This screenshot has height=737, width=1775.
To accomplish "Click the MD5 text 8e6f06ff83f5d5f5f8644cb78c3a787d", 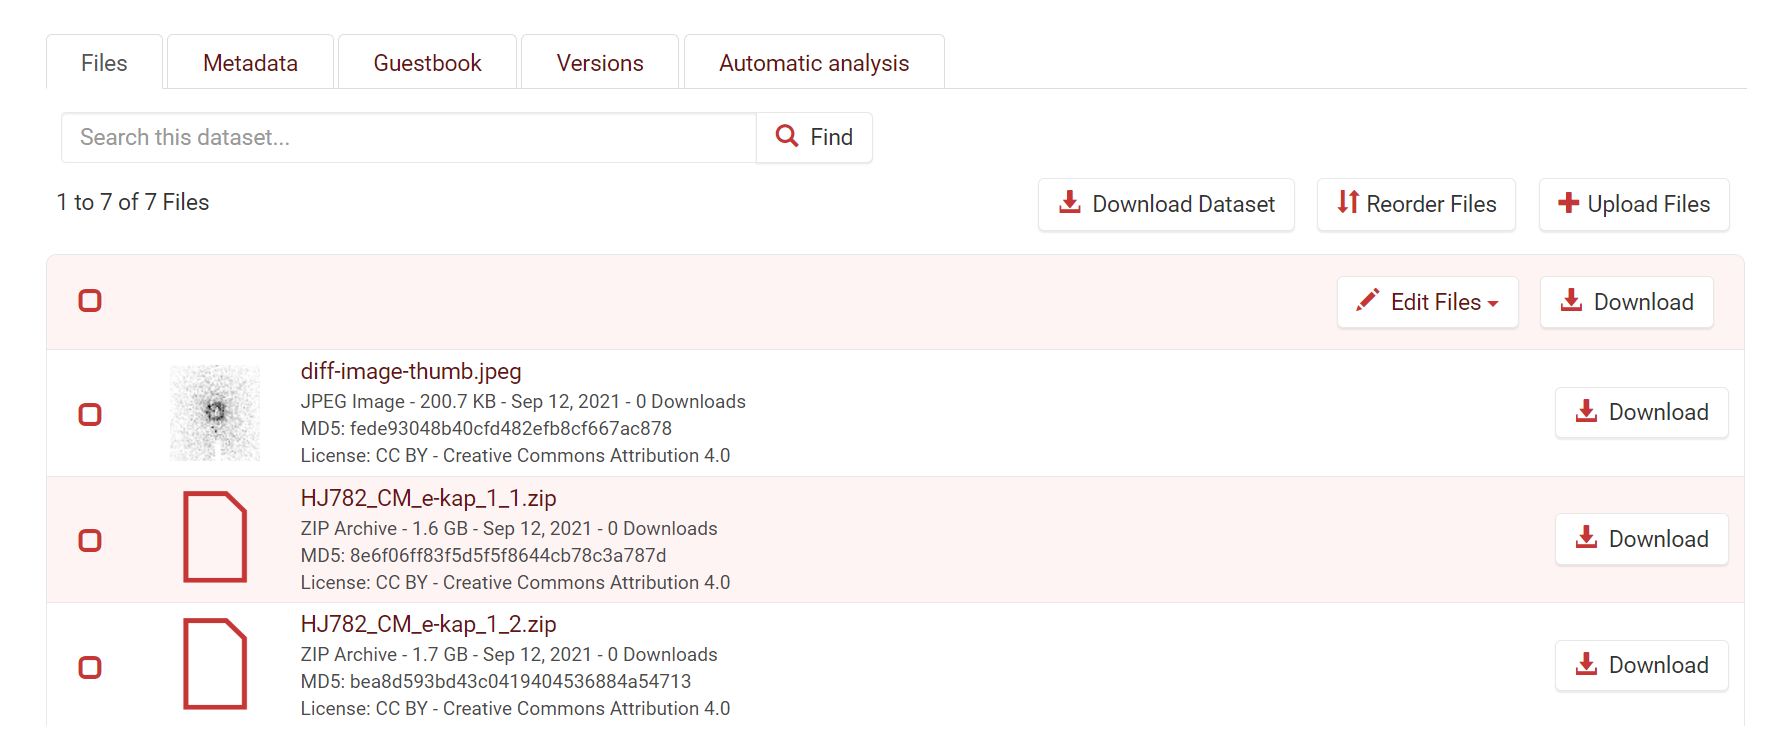I will 508,555.
